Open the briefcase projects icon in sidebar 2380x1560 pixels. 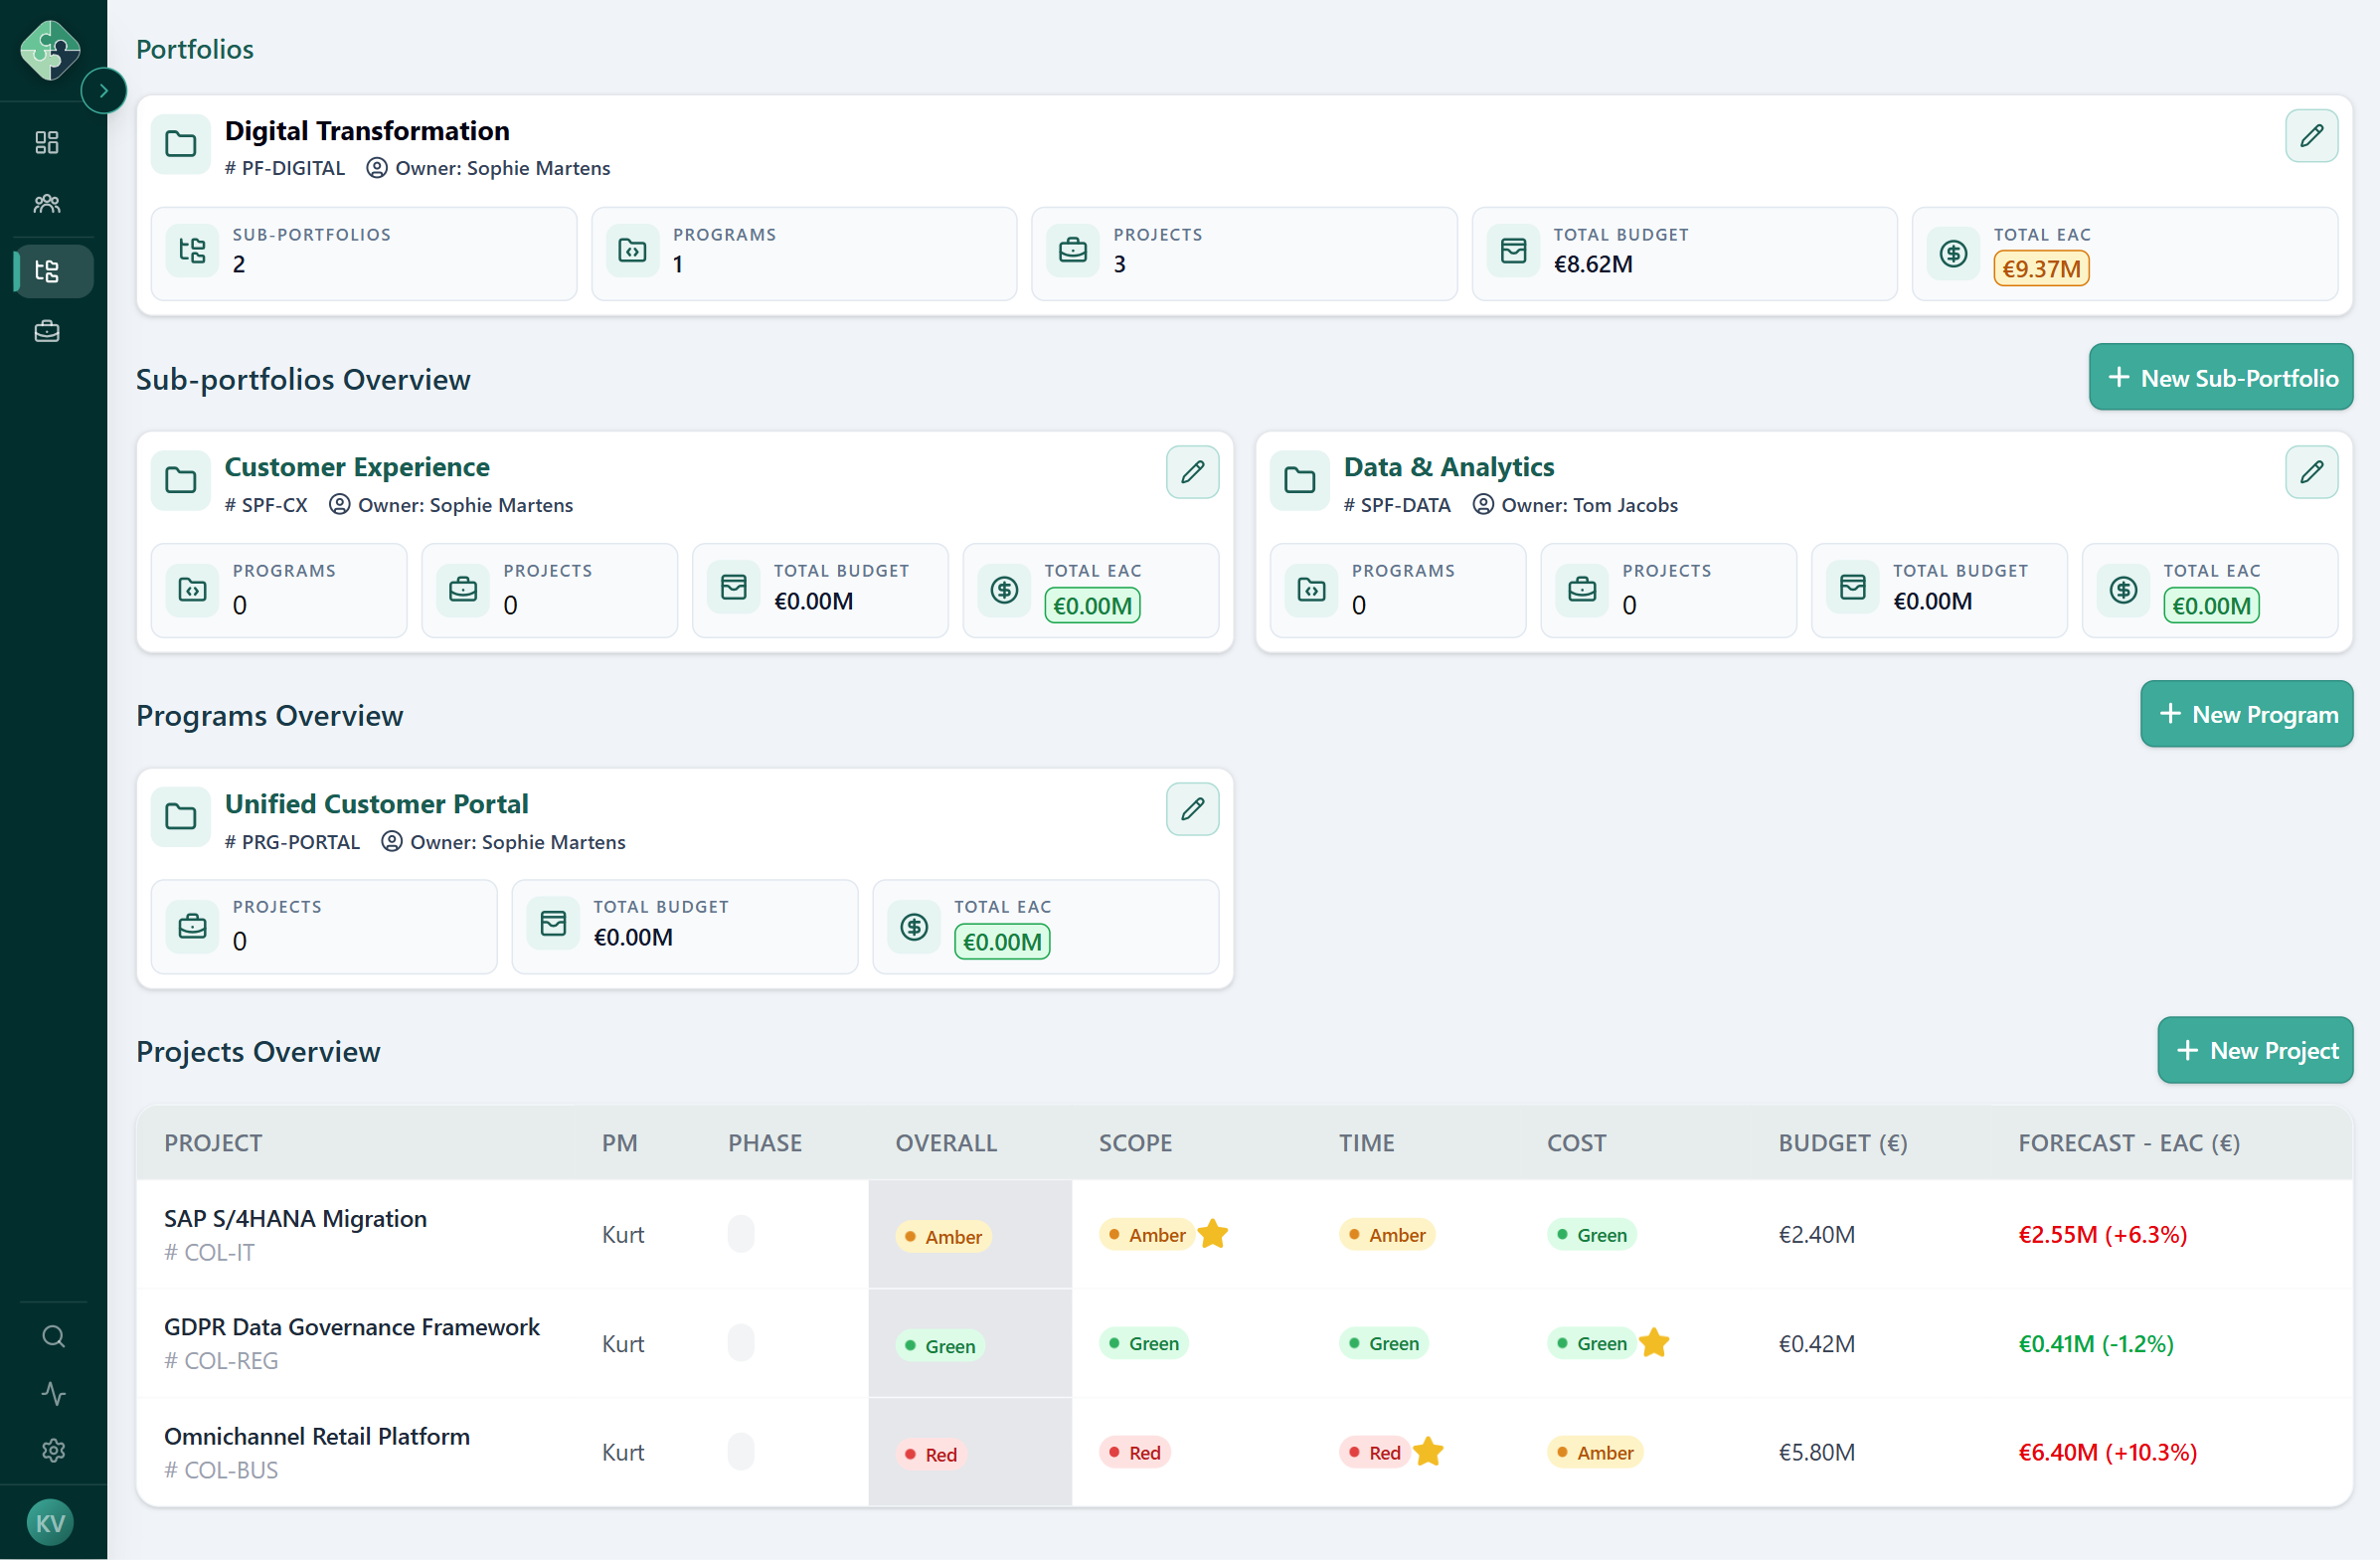(47, 331)
